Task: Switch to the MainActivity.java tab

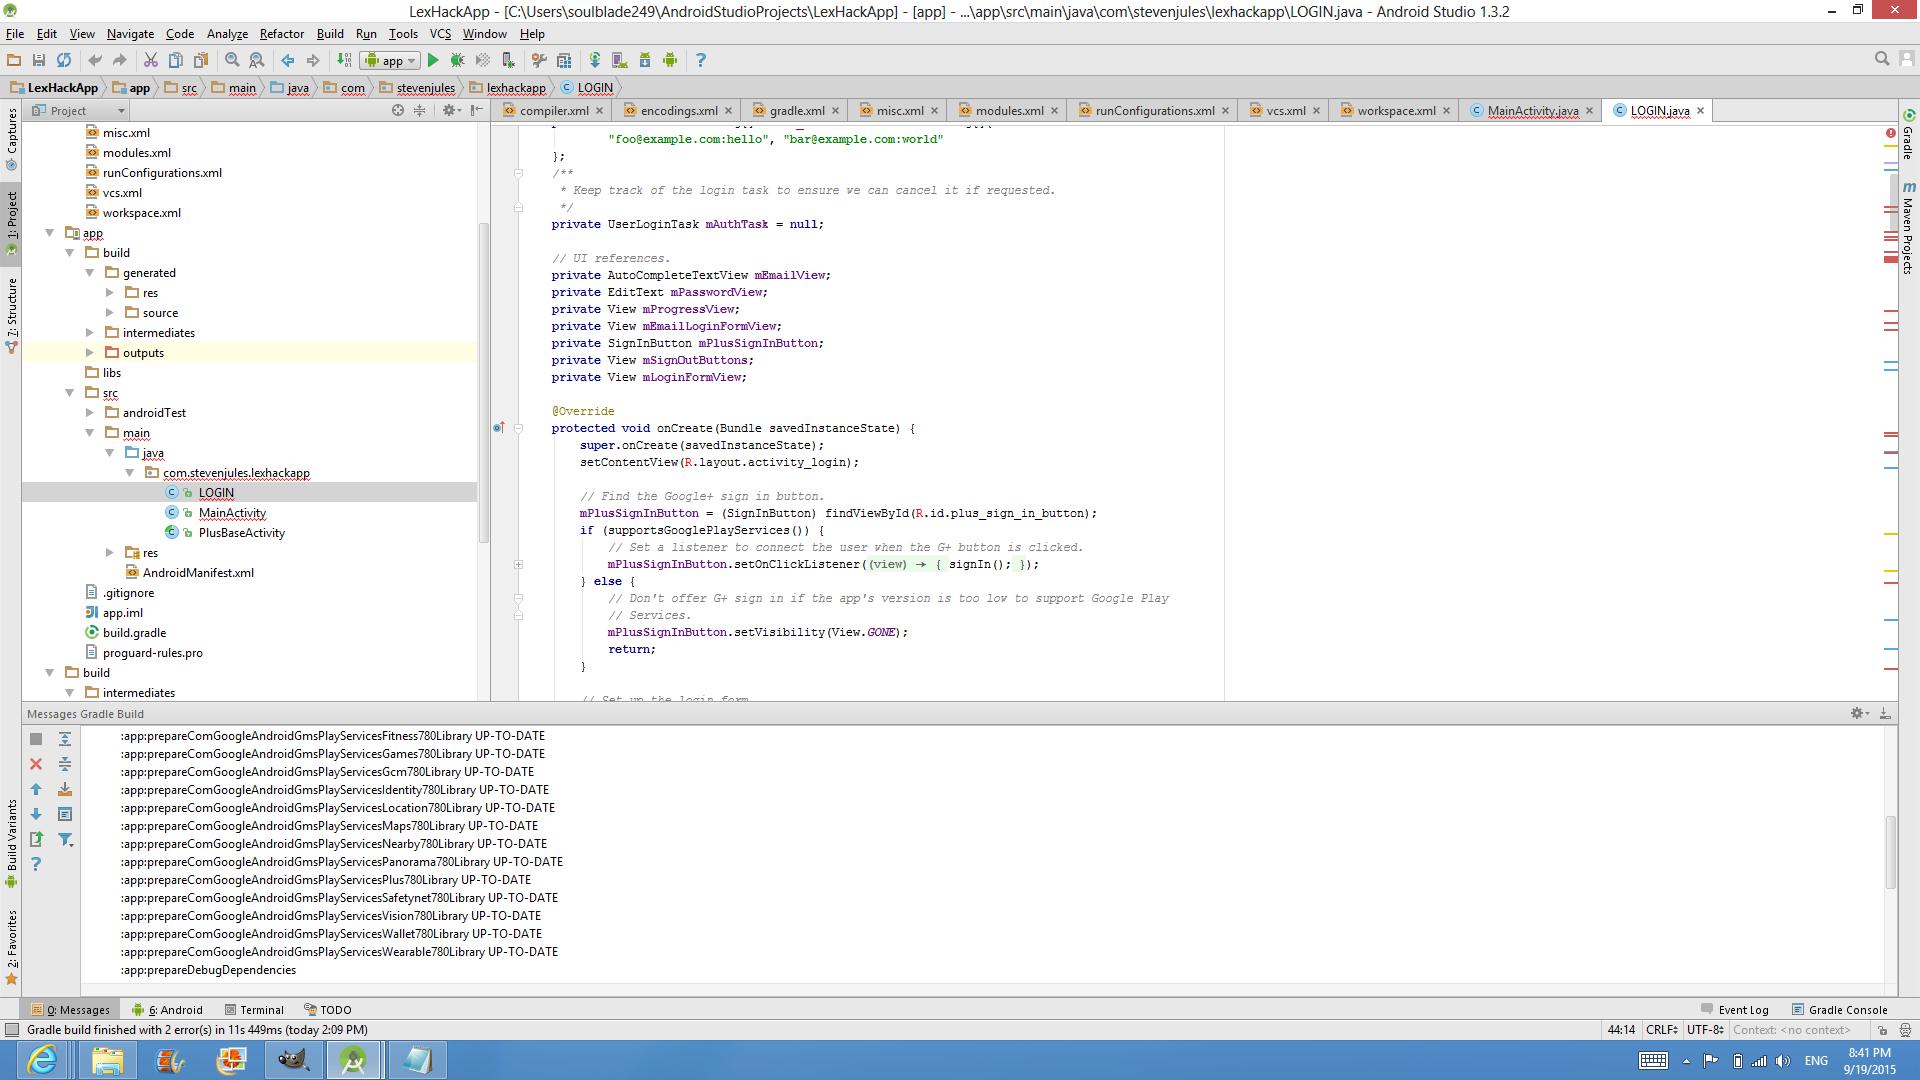Action: click(x=1532, y=111)
